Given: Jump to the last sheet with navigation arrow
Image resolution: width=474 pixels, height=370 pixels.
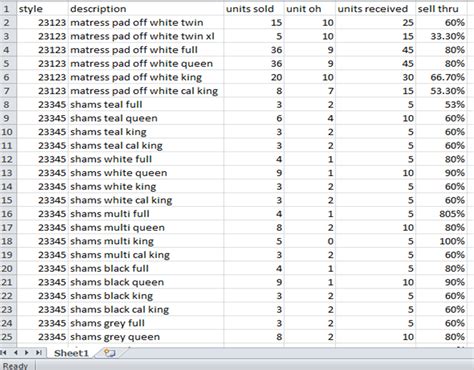Looking at the screenshot, I should click(38, 353).
